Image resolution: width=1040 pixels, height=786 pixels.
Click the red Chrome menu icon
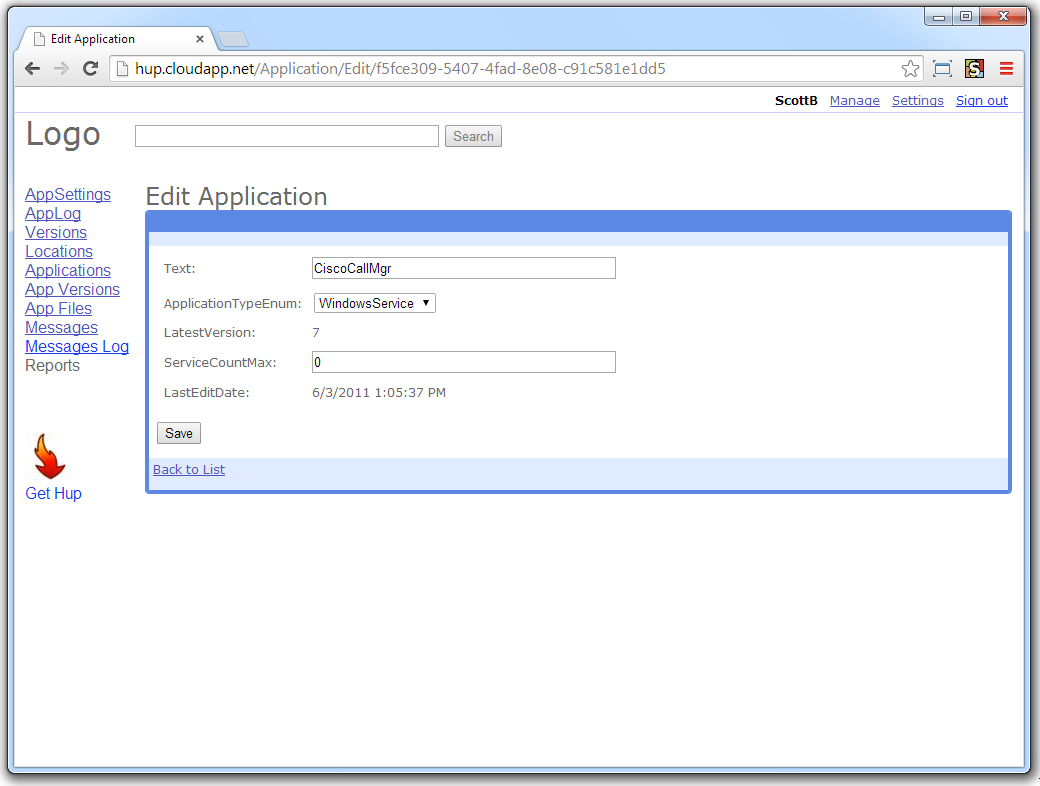1006,69
